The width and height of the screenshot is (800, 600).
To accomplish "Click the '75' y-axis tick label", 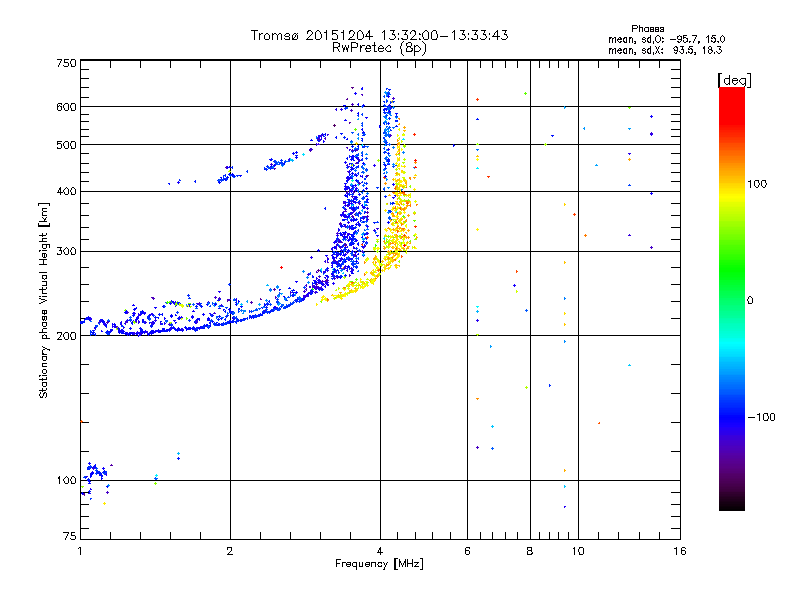I will coord(70,536).
